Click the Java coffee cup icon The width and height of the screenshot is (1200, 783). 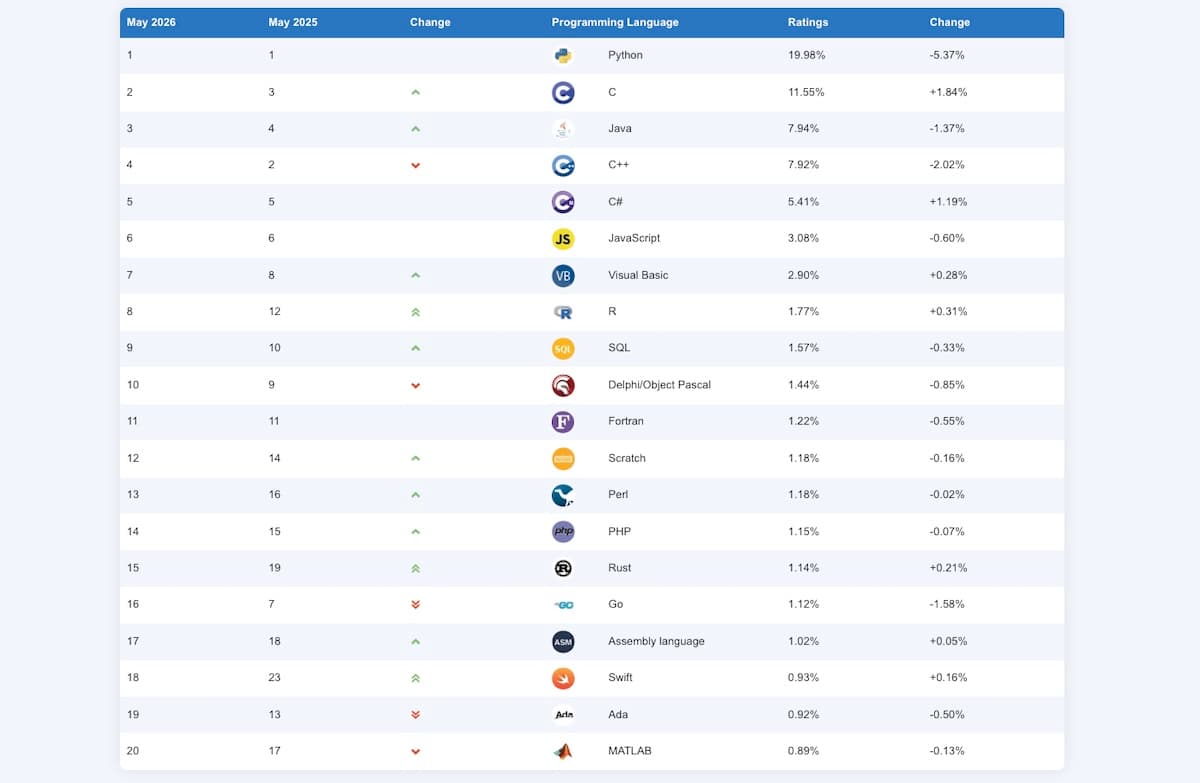[563, 128]
